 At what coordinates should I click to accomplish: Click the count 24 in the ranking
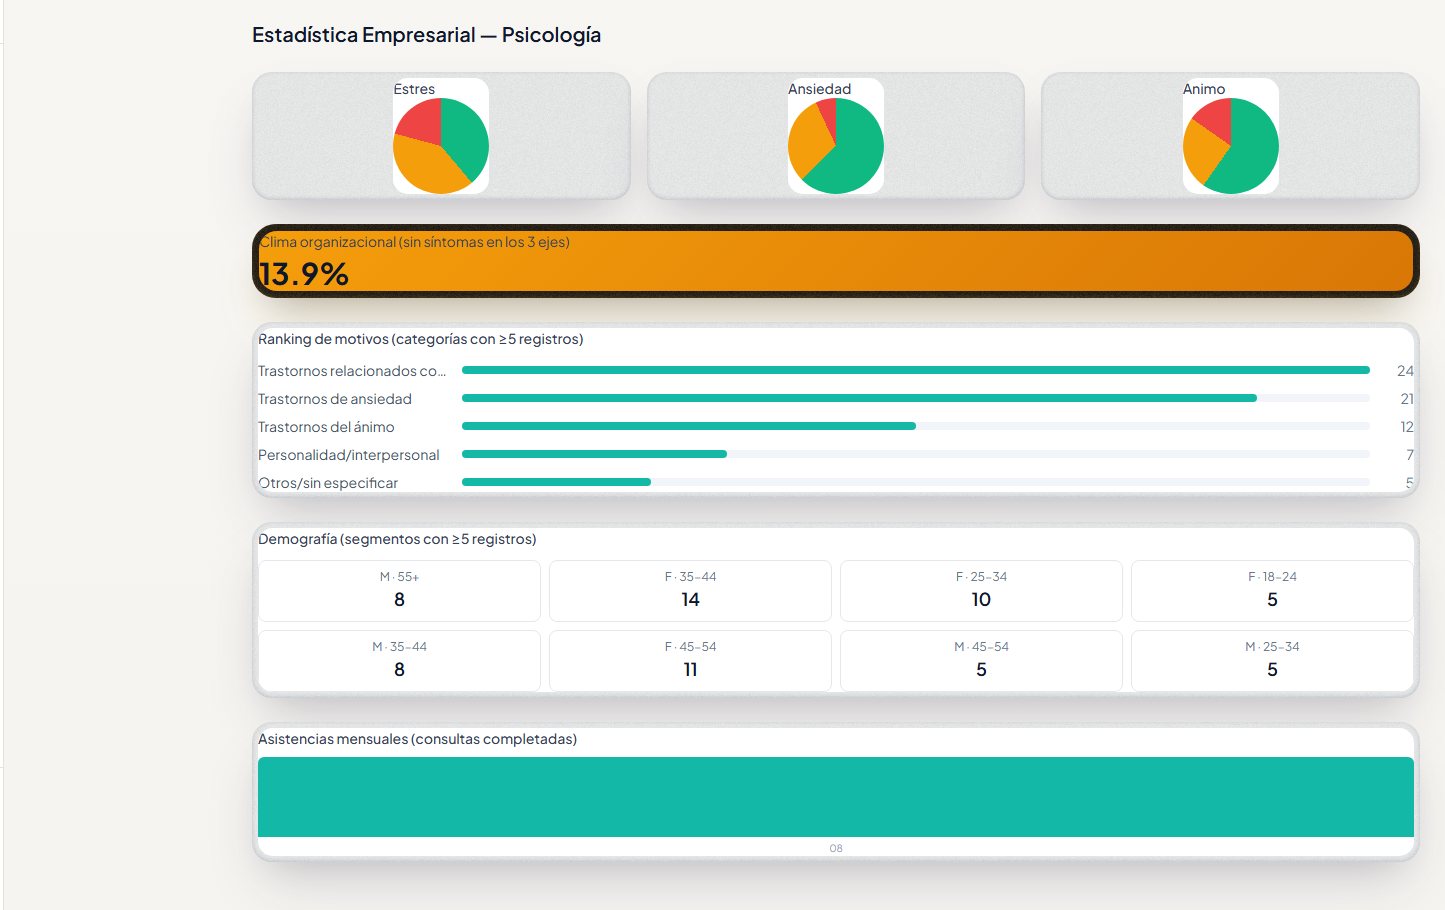[x=1405, y=371]
